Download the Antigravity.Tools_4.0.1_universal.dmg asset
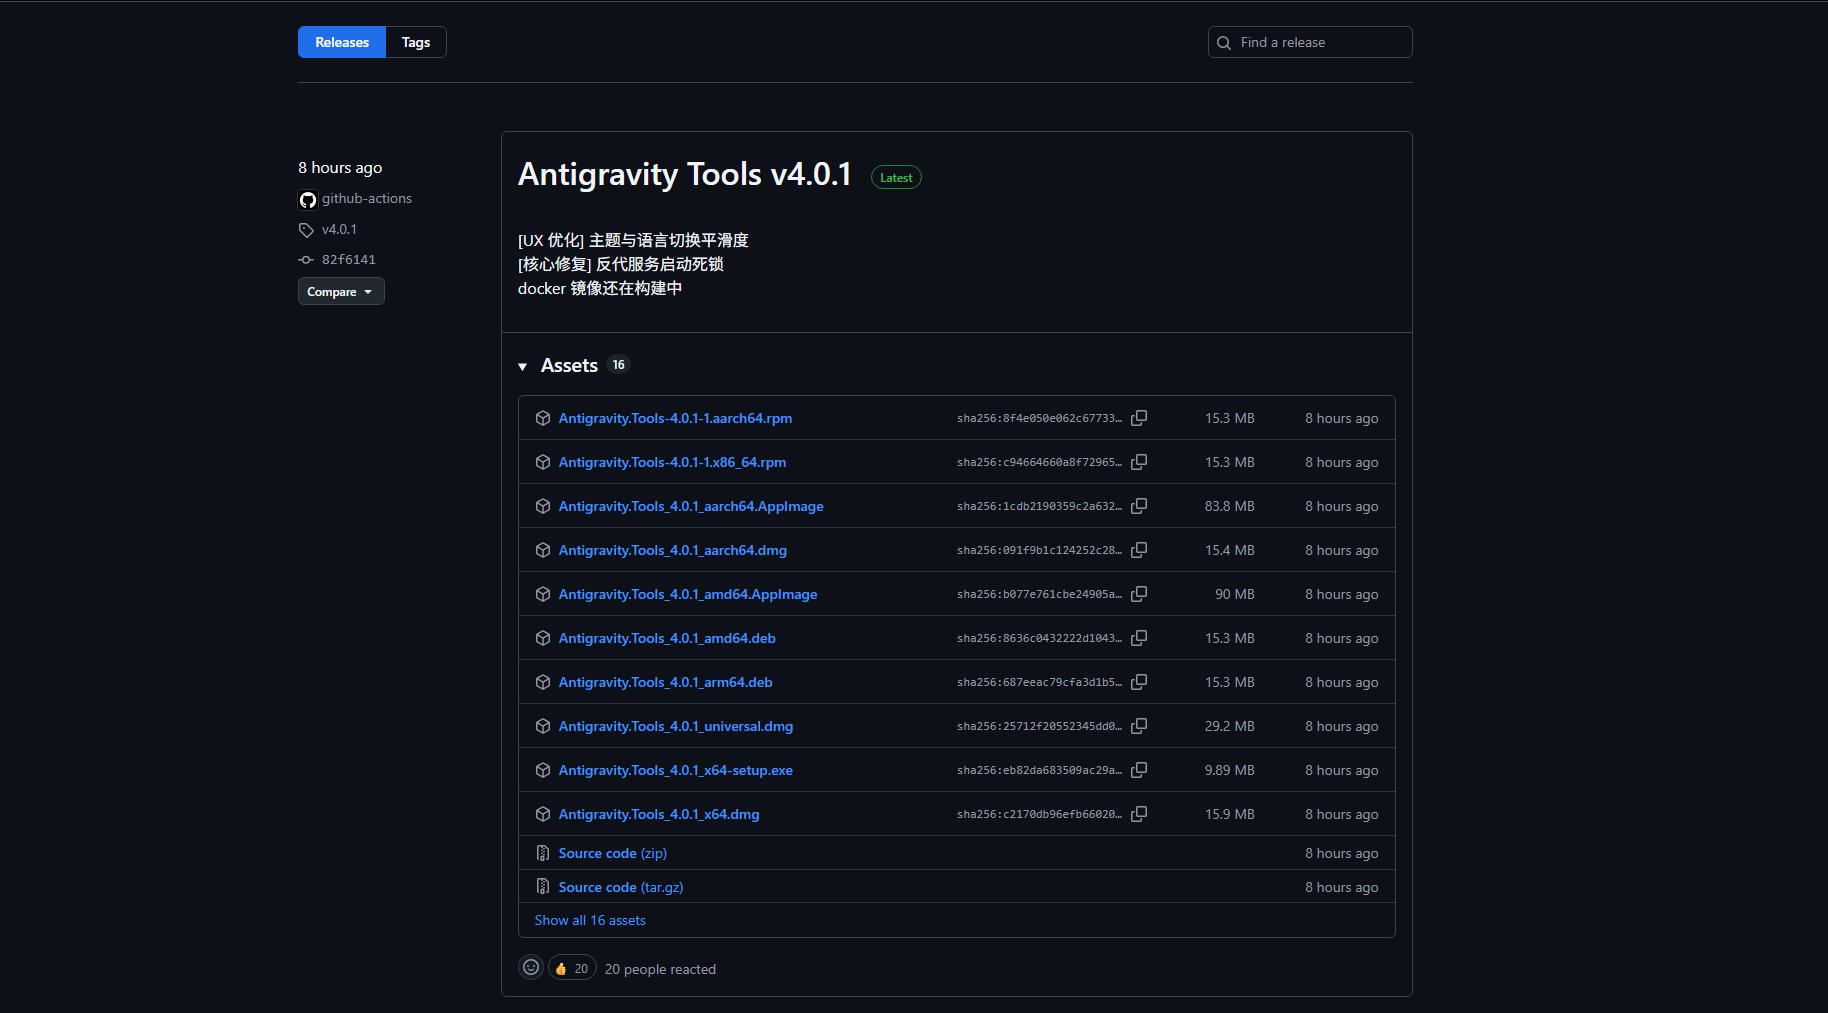 click(675, 726)
